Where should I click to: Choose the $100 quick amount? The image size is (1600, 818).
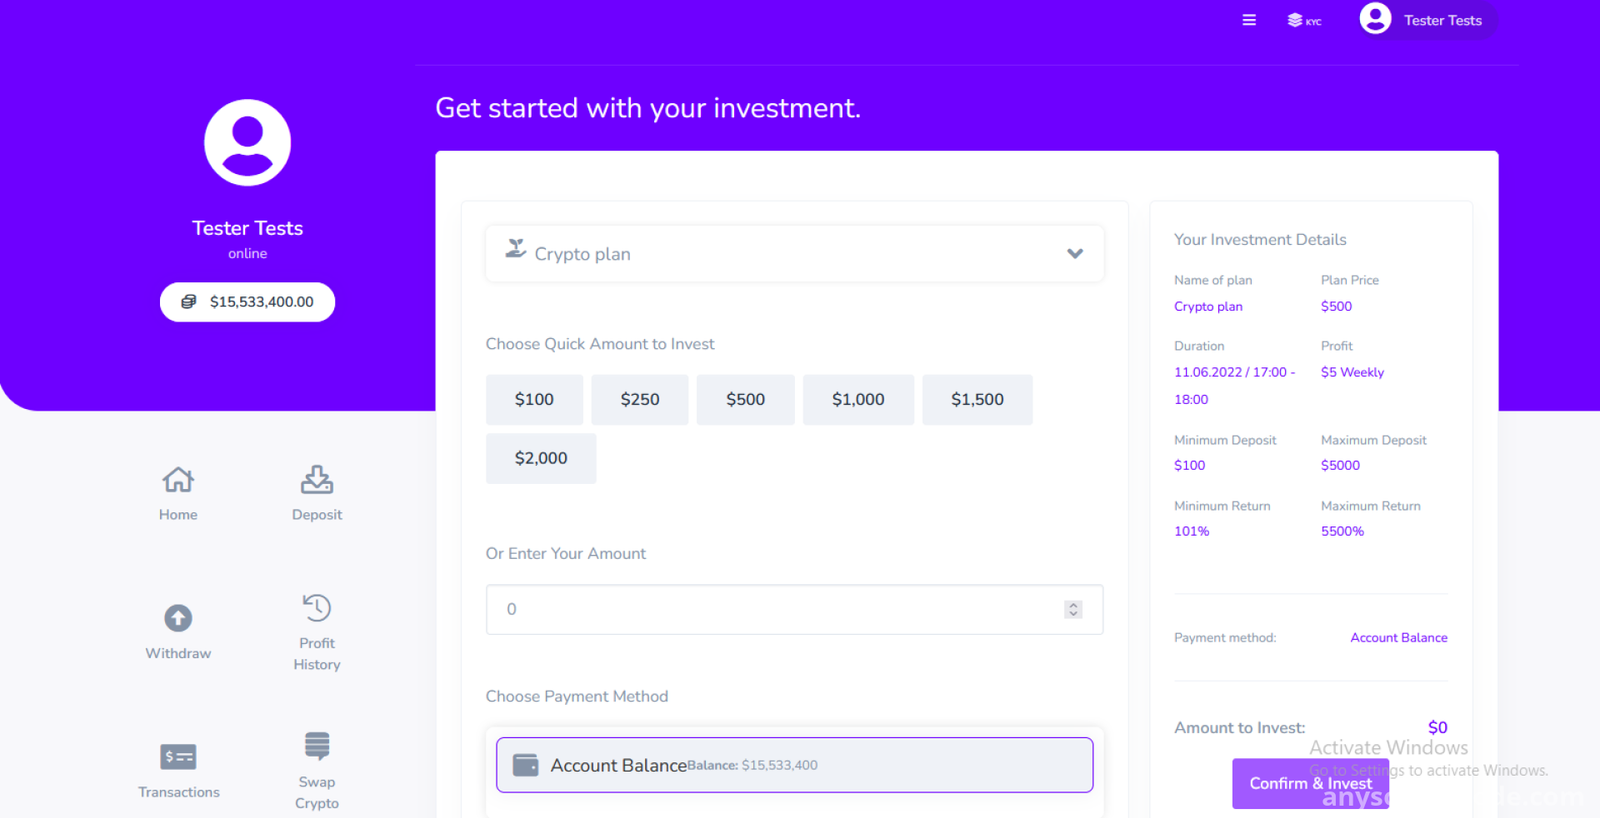pos(534,400)
